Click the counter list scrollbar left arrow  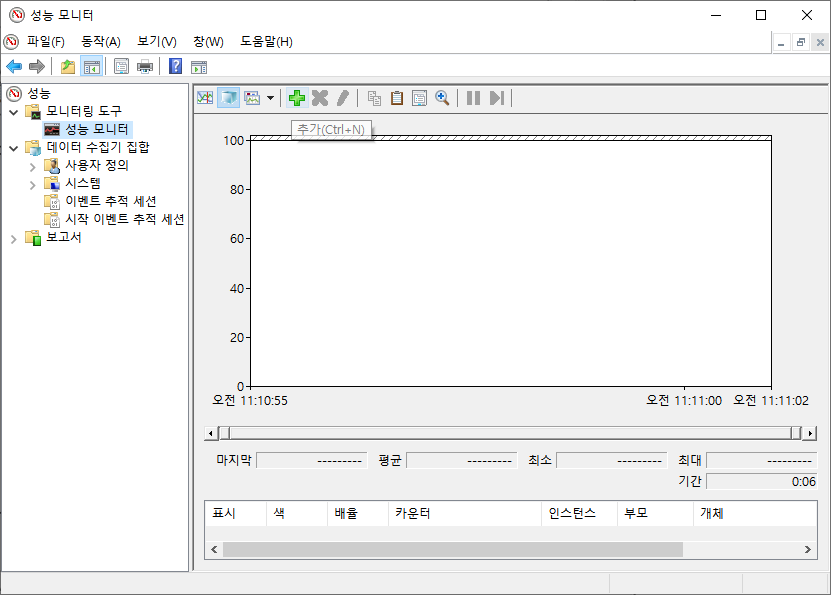214,549
